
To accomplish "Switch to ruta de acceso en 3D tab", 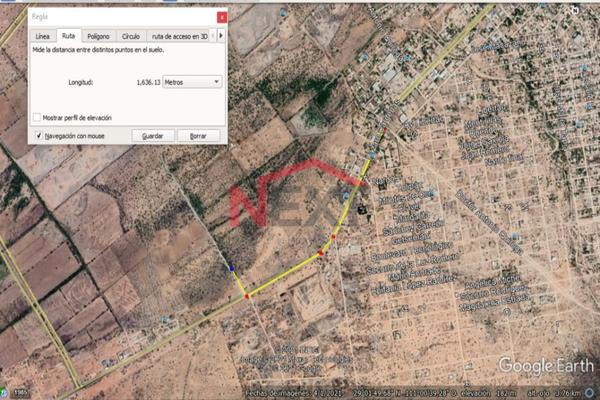I will point(185,36).
